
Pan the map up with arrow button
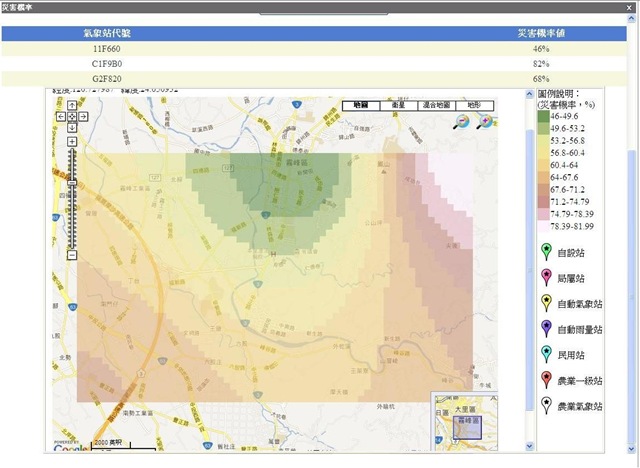pos(72,106)
